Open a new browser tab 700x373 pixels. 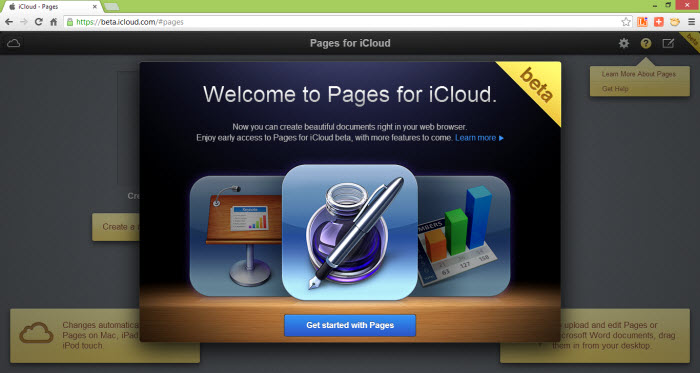(112, 7)
